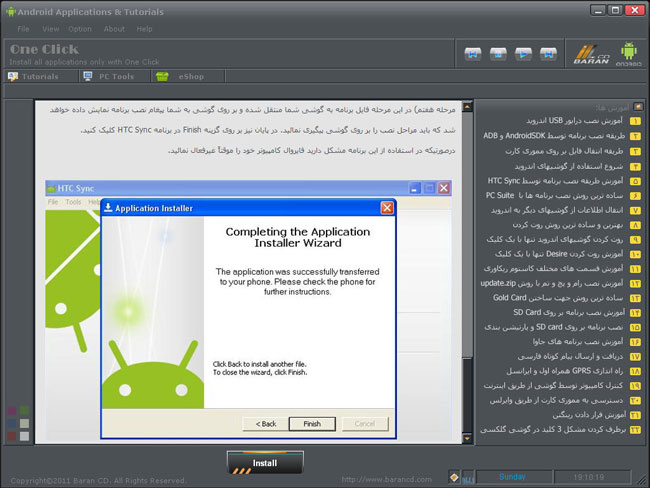
Task: Open the 'برطرف کردن مشکل 3 کلید' row
Action: 560,430
